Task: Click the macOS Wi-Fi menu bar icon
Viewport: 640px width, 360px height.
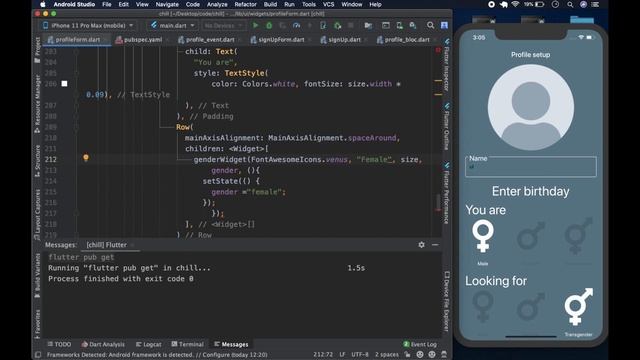Action: point(516,4)
